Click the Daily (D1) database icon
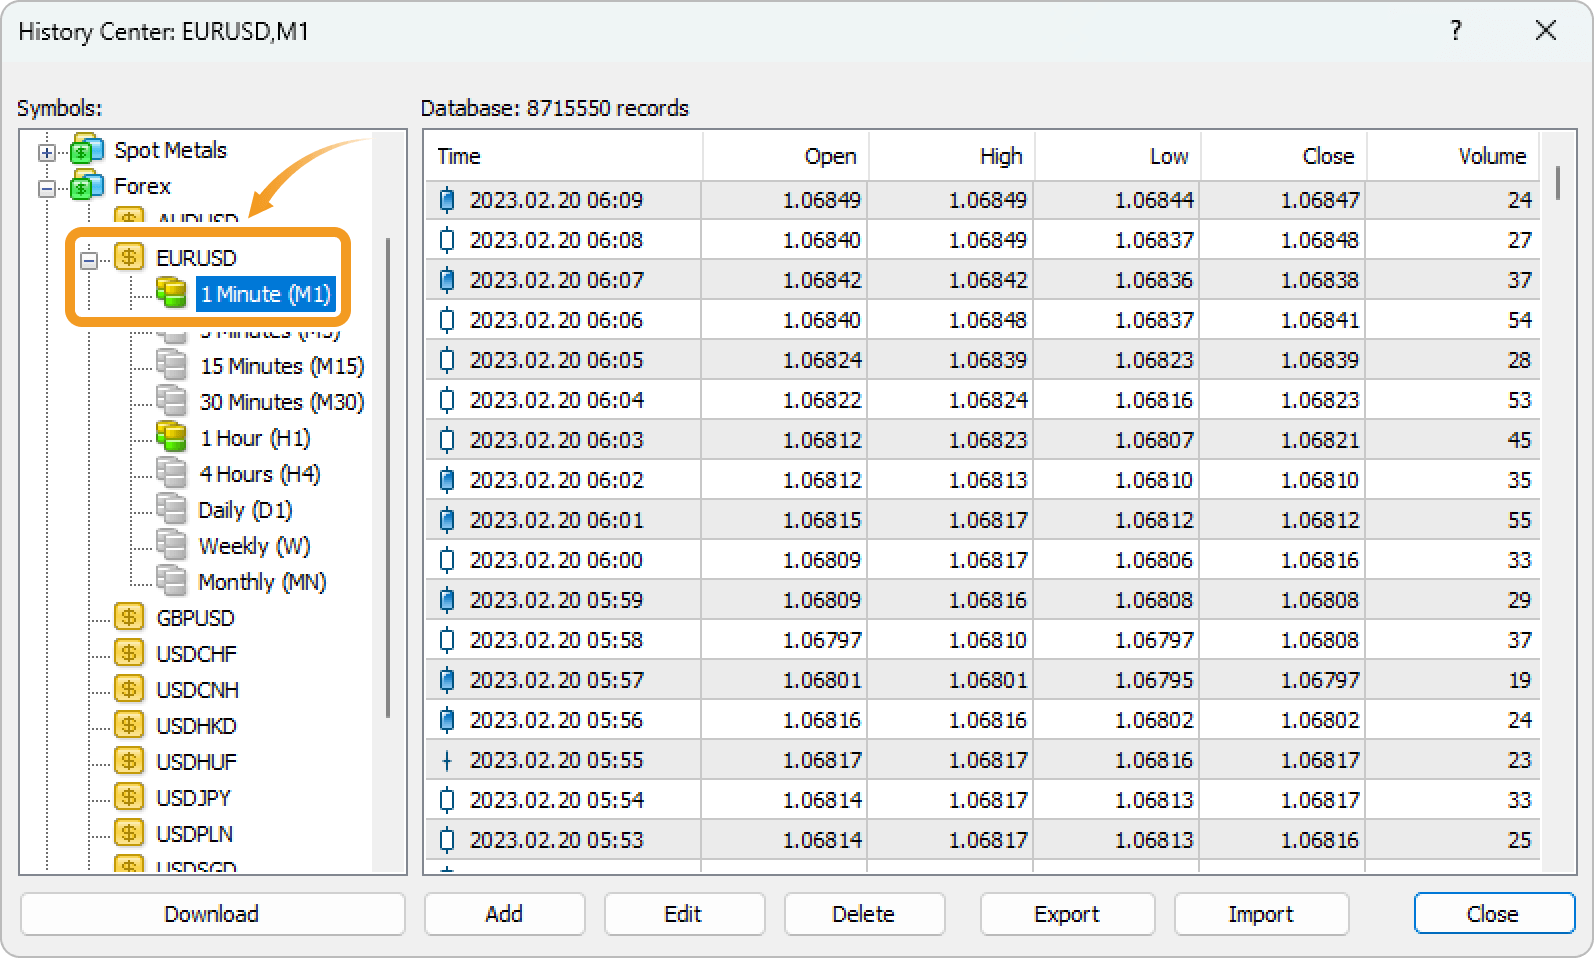 [x=171, y=509]
